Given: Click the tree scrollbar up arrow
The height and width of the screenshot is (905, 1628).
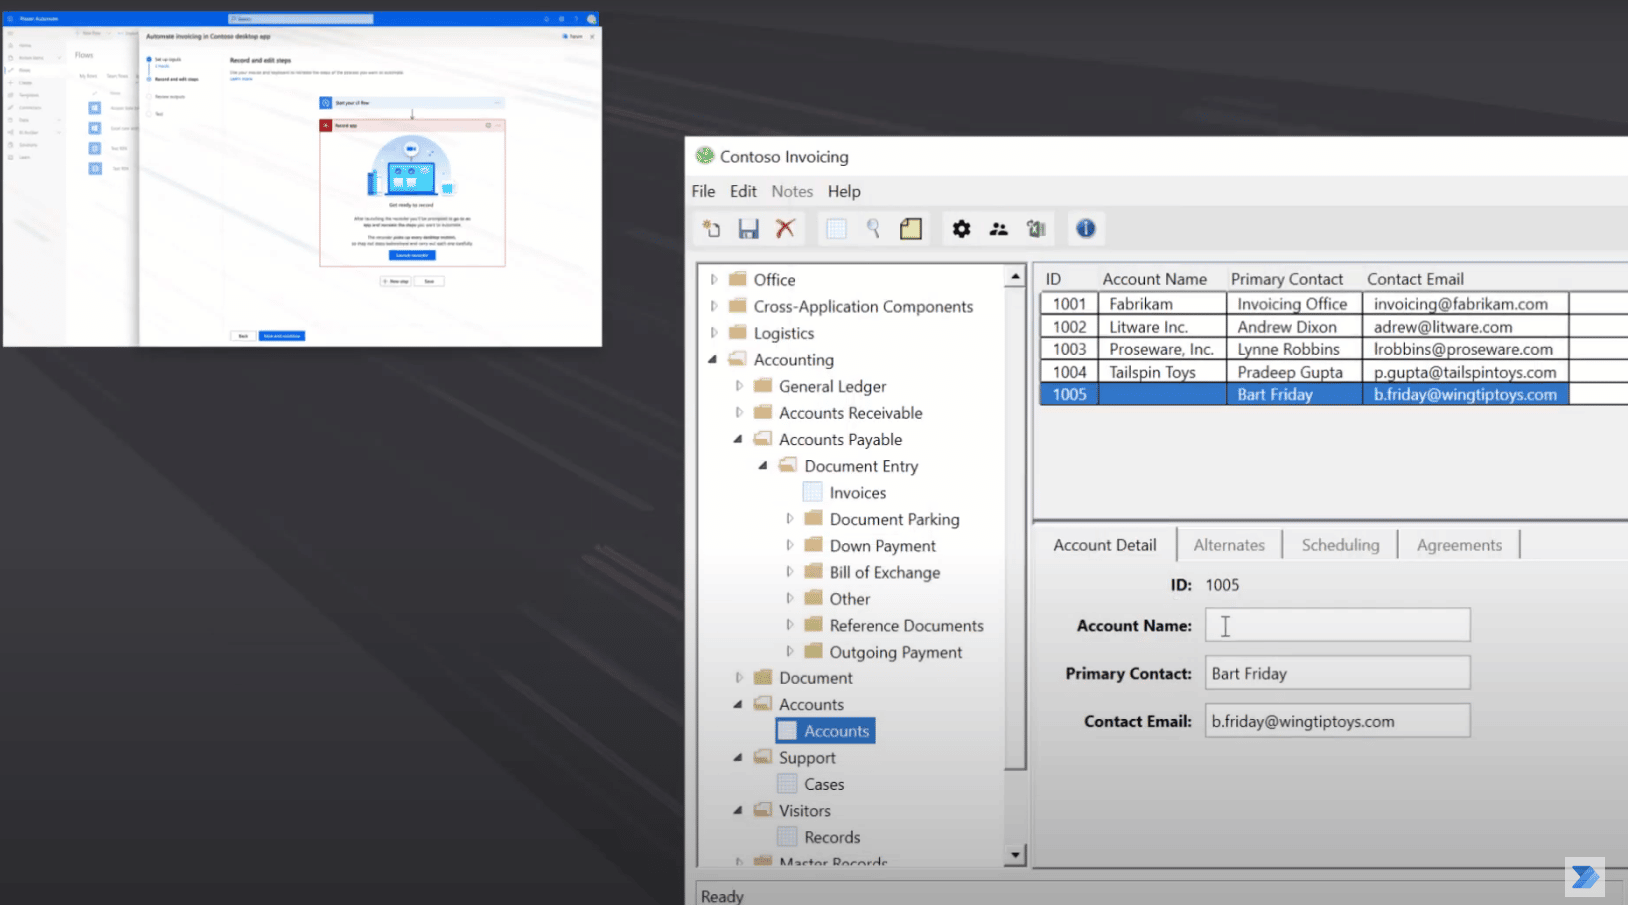Looking at the screenshot, I should point(1015,276).
